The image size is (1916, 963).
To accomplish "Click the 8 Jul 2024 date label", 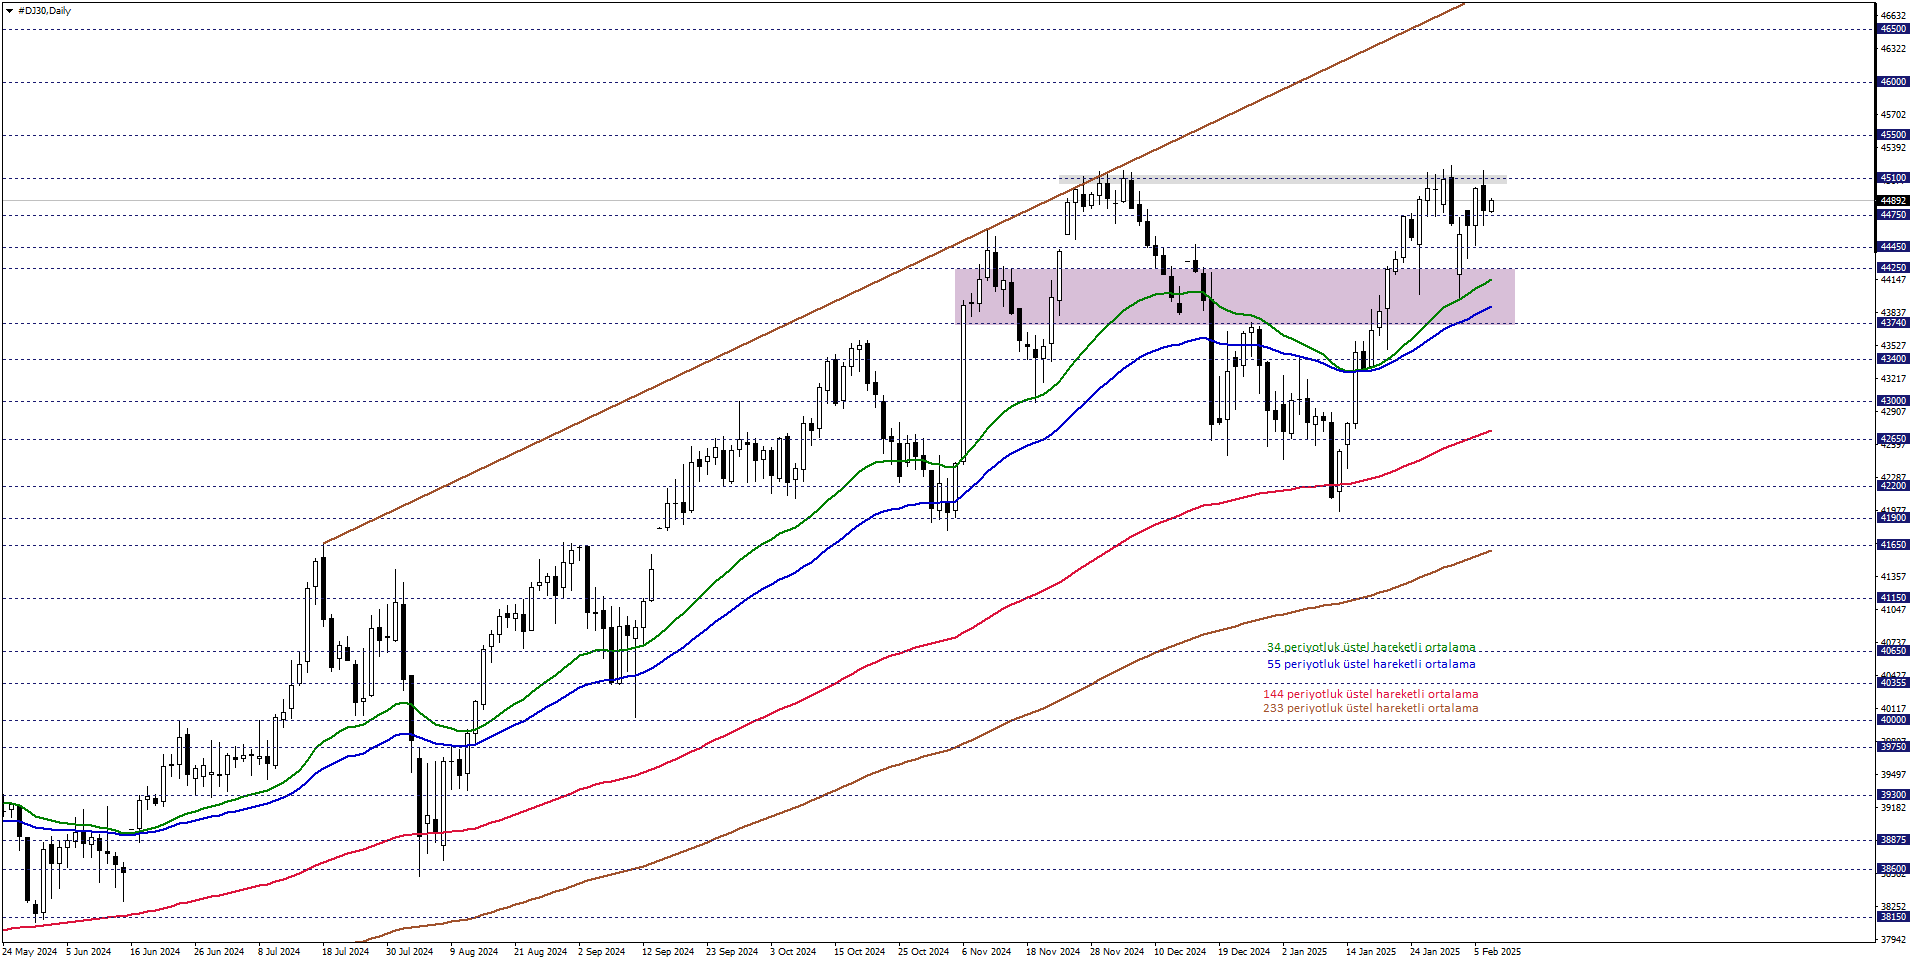I will 279,952.
